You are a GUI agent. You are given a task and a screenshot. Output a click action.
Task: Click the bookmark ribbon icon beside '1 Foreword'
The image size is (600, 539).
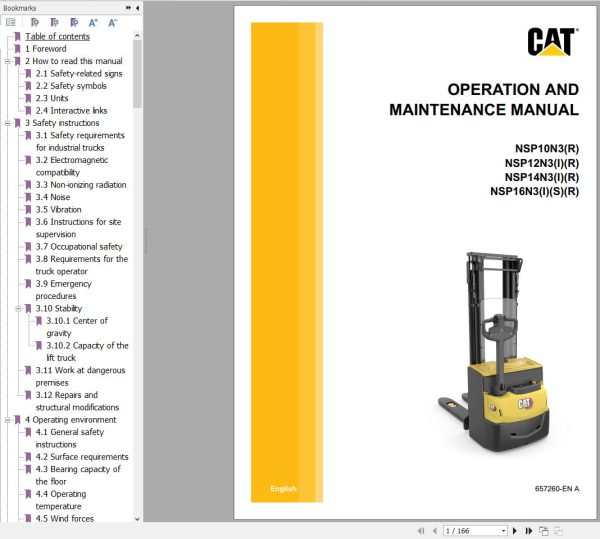coord(17,49)
